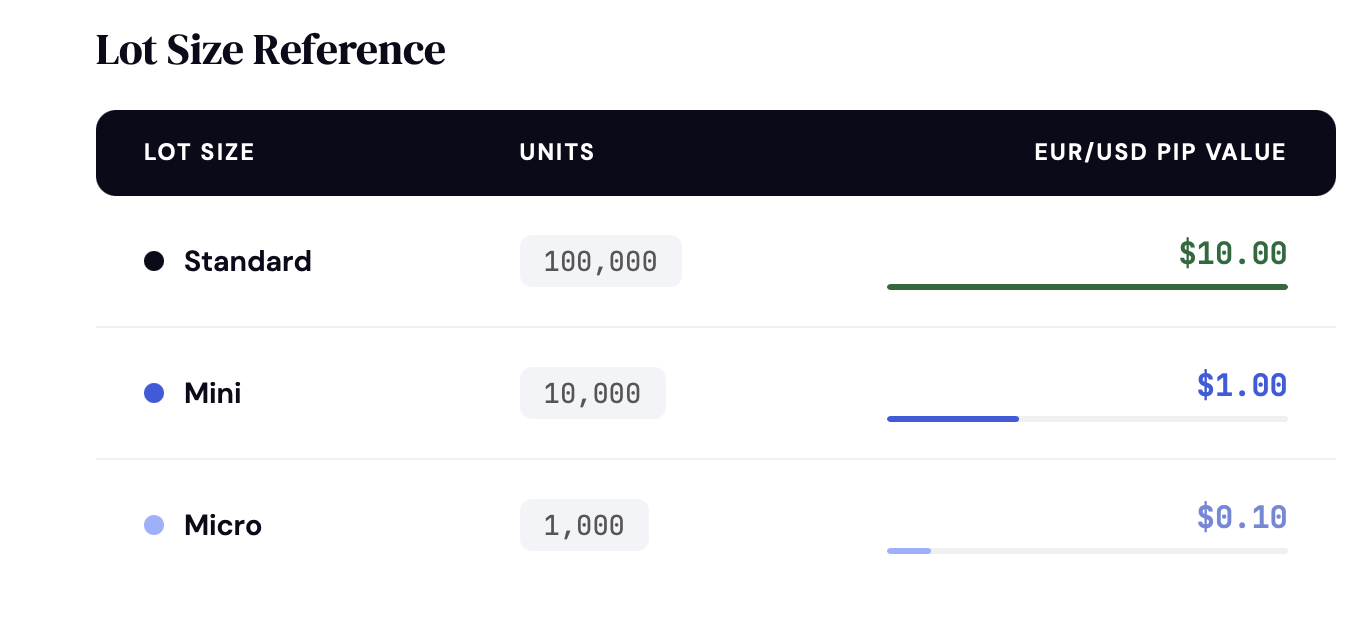Select the Standard lot size label
This screenshot has width=1359, height=617.
point(248,261)
